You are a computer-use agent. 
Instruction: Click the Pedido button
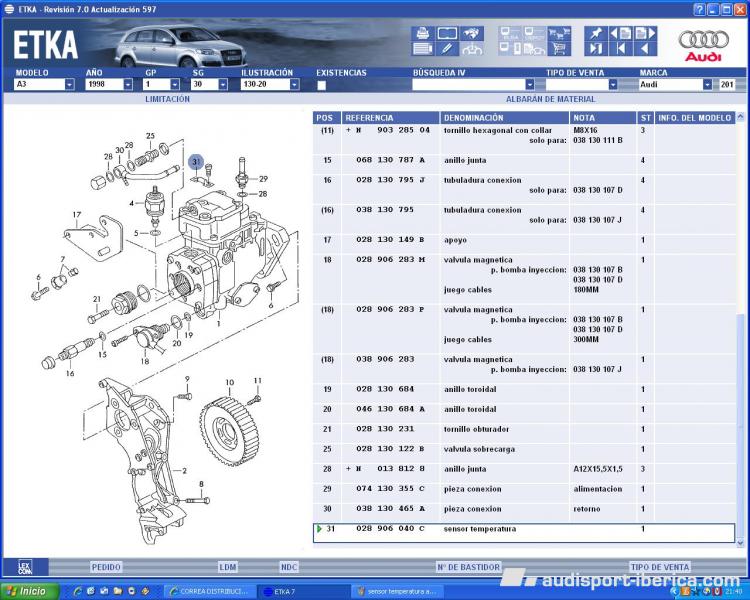(x=106, y=567)
